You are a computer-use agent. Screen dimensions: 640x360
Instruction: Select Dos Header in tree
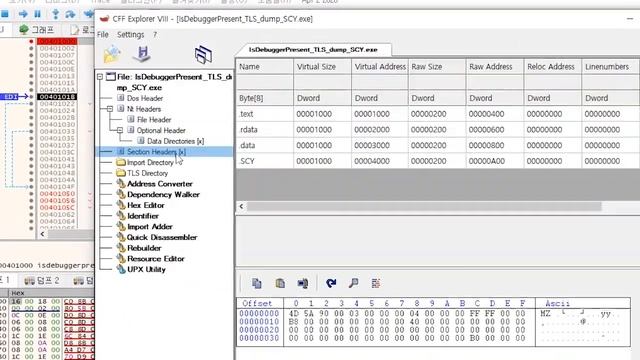144,98
